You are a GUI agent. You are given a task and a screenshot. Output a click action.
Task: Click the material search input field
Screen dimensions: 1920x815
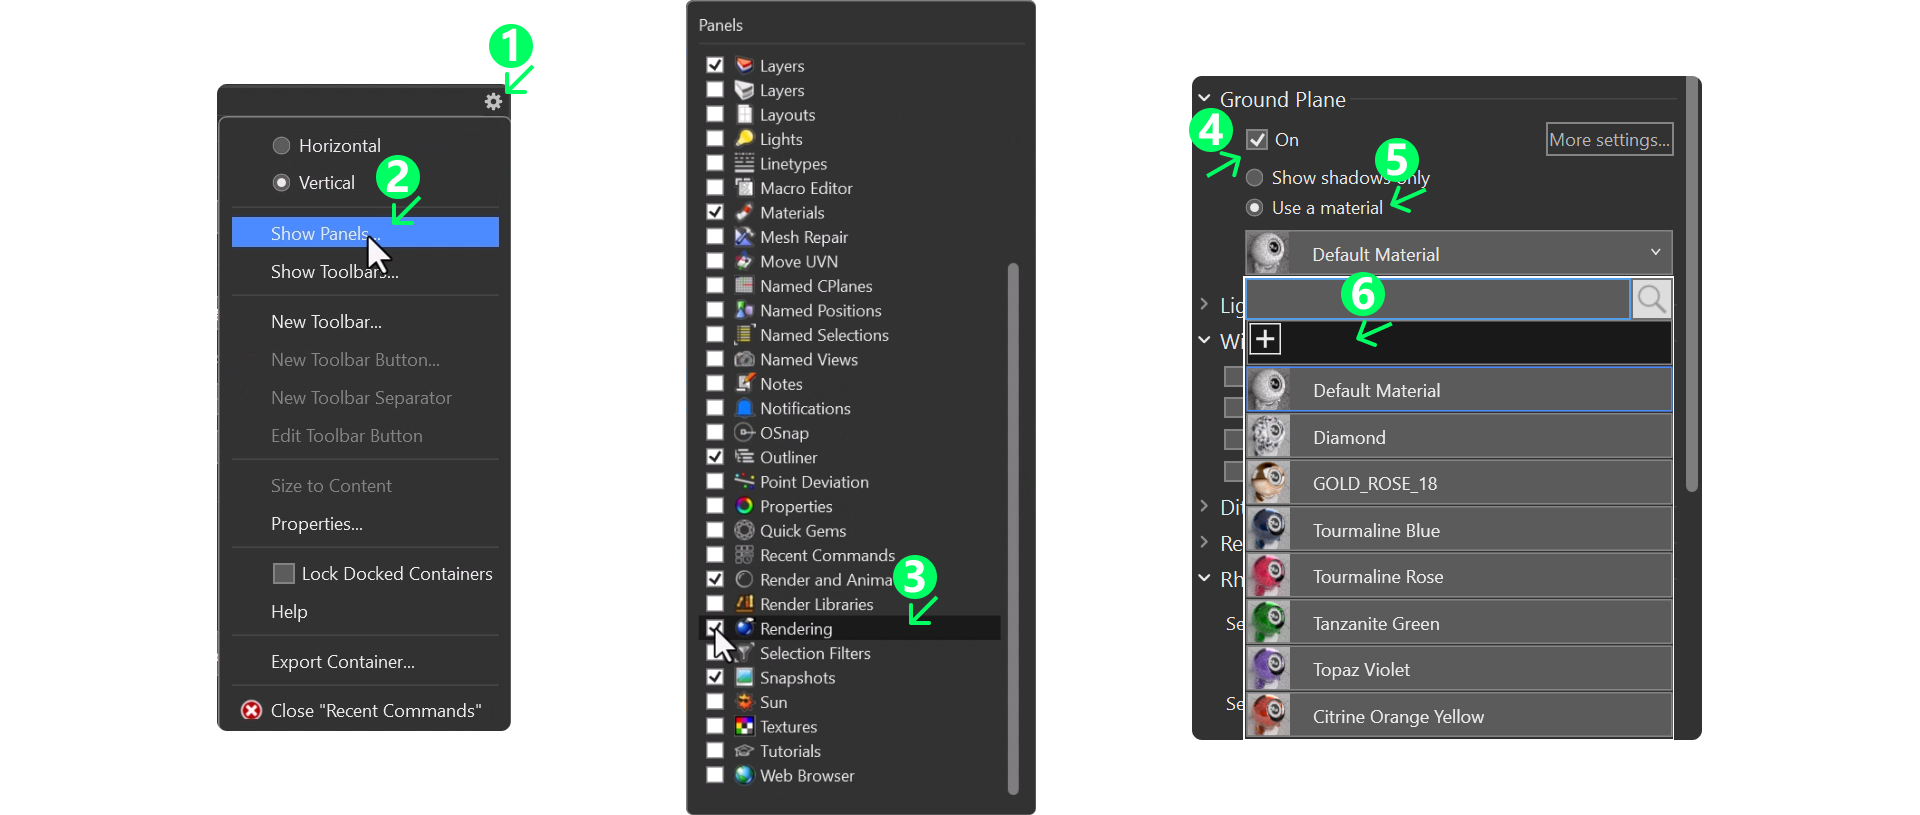(x=1437, y=299)
